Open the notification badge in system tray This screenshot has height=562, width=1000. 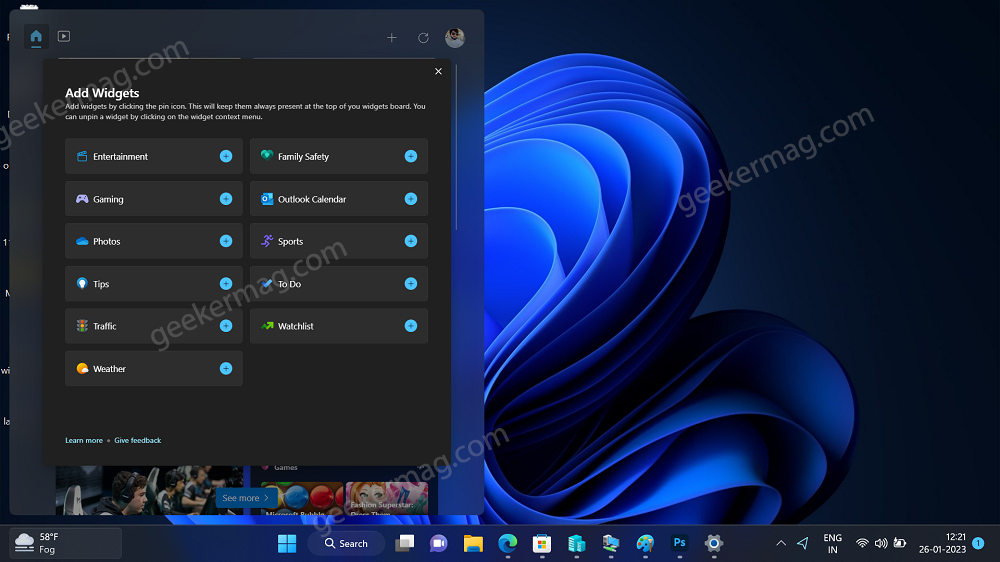click(978, 544)
